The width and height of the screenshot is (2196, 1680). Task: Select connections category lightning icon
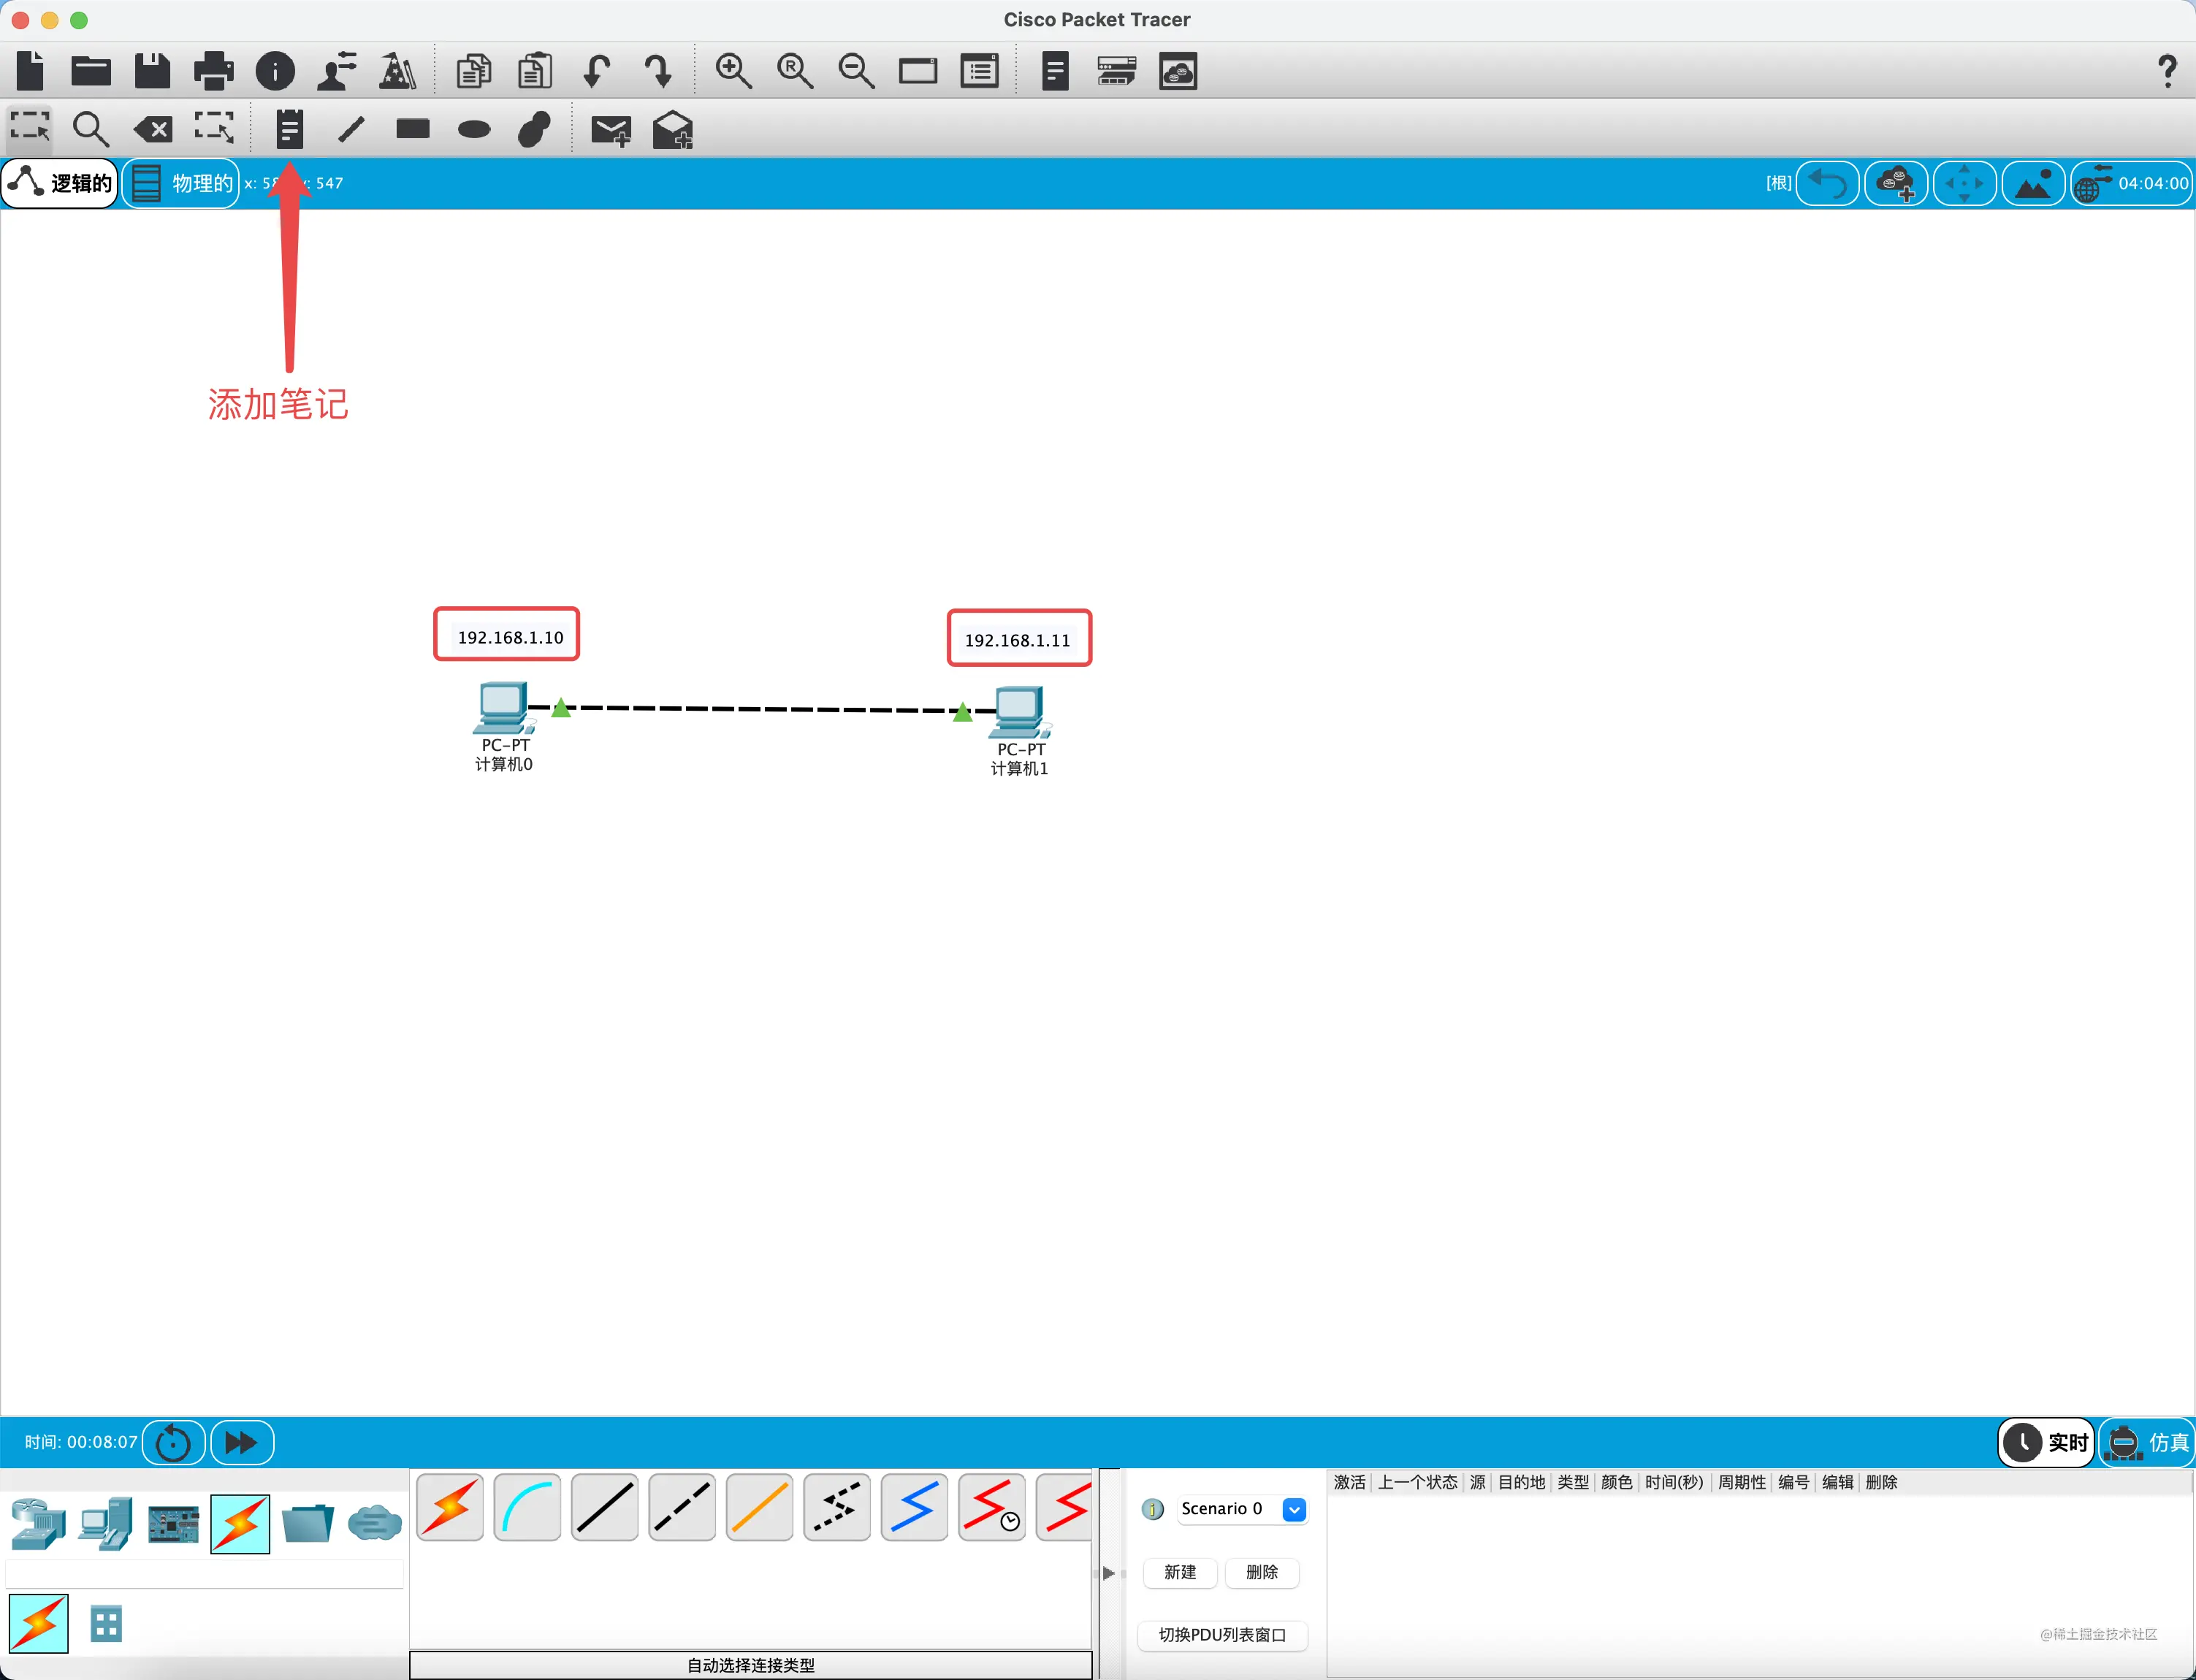240,1524
